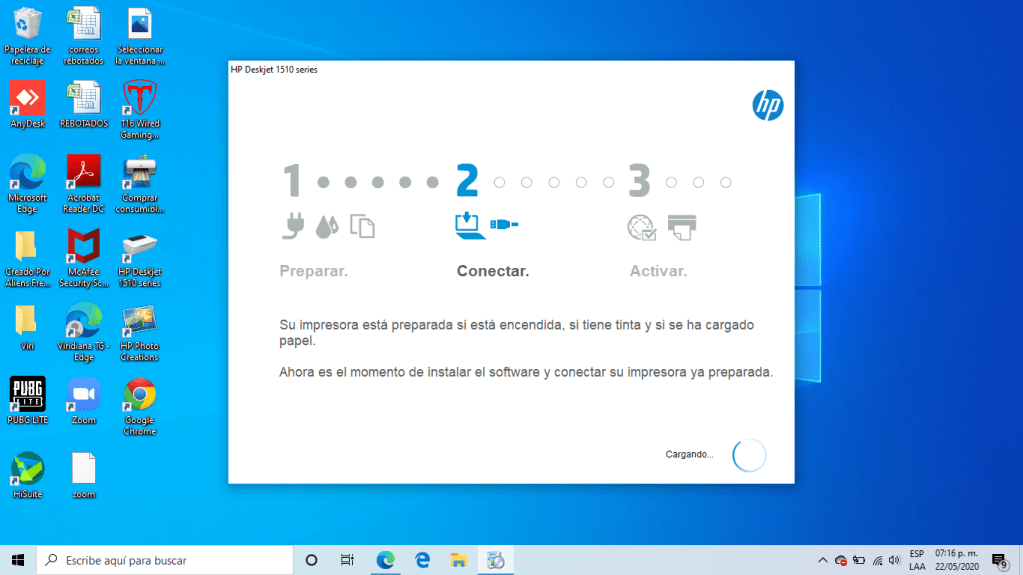
Task: Open Task View on the taskbar
Action: click(347, 560)
